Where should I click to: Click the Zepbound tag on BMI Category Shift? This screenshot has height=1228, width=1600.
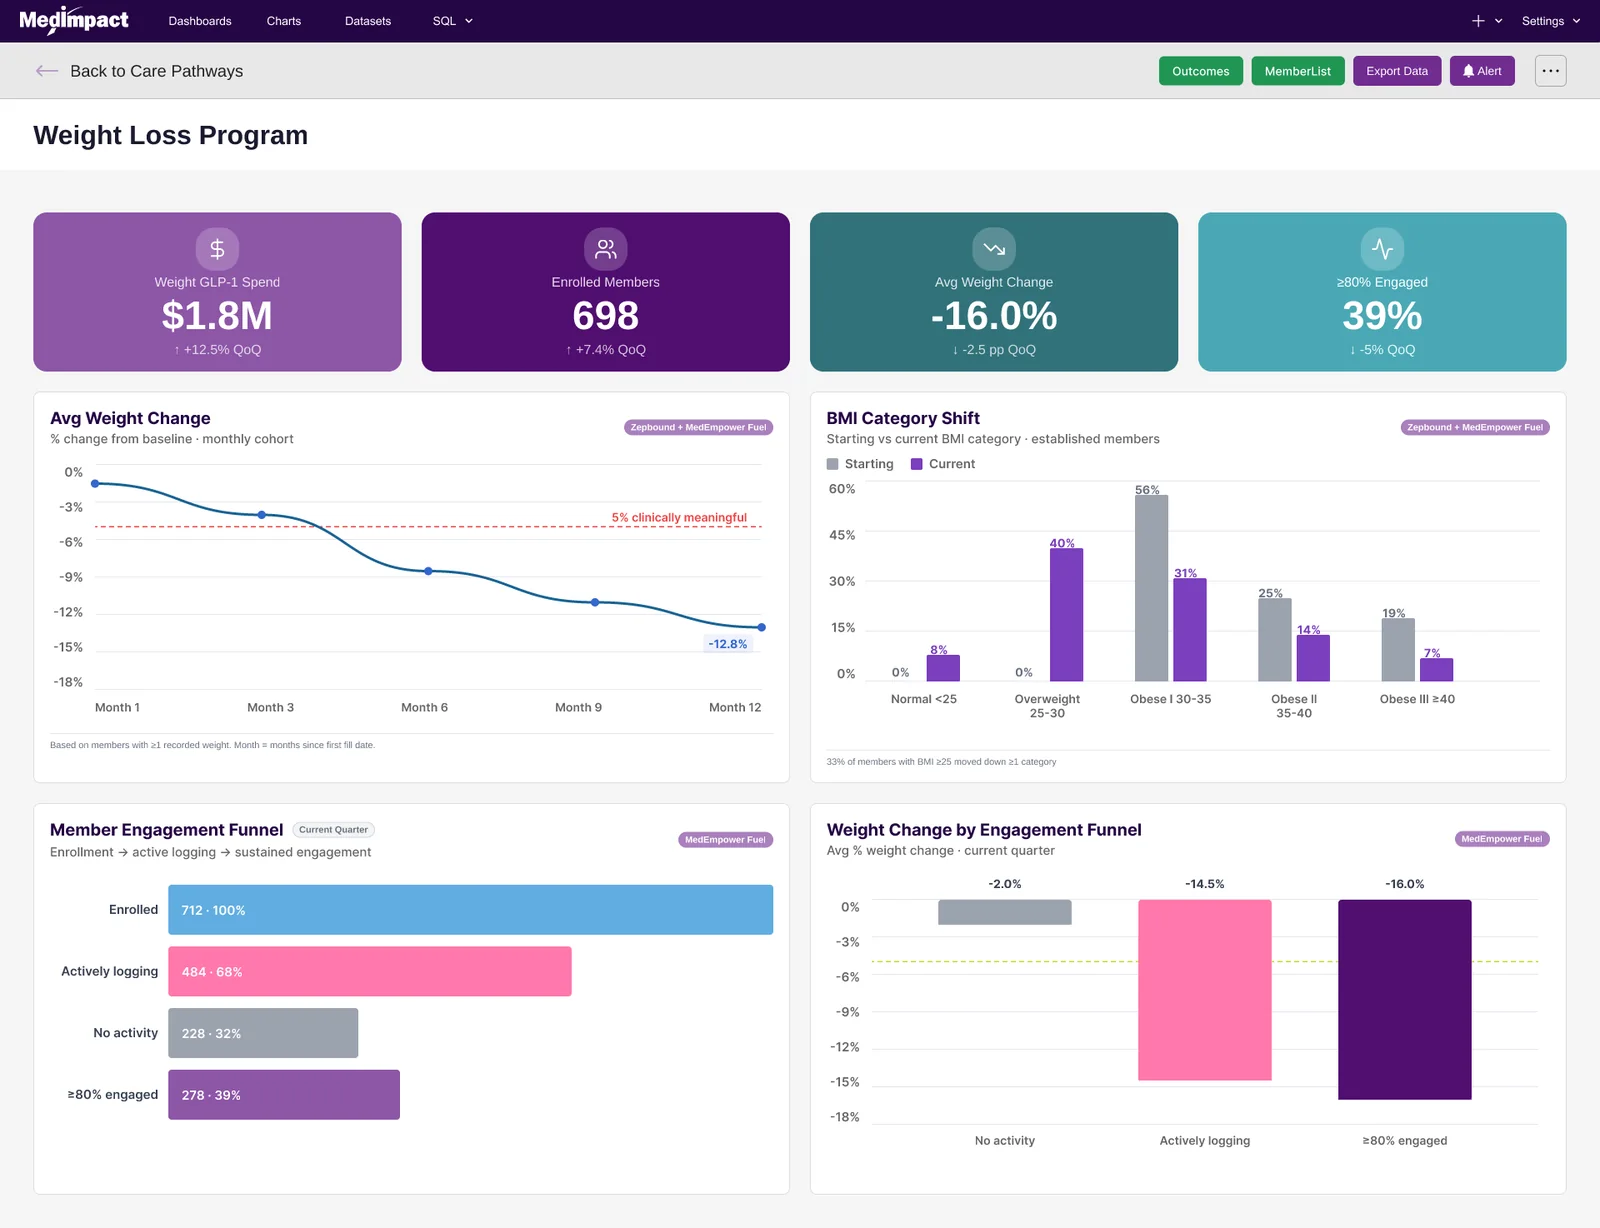pyautogui.click(x=1475, y=427)
